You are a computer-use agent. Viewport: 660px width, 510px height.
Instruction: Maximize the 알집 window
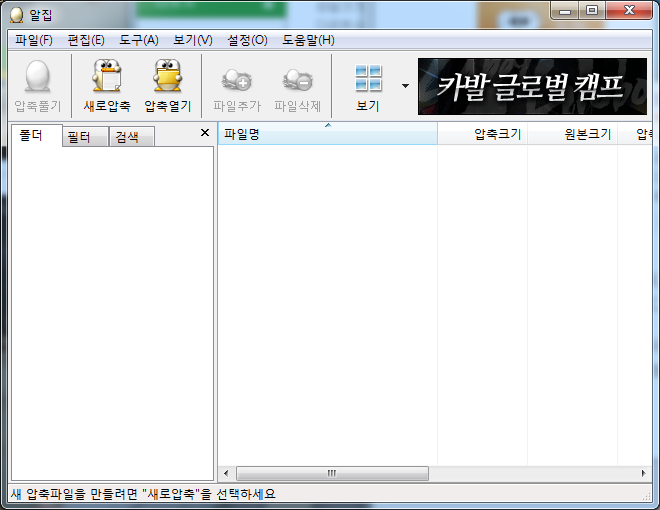pyautogui.click(x=592, y=11)
